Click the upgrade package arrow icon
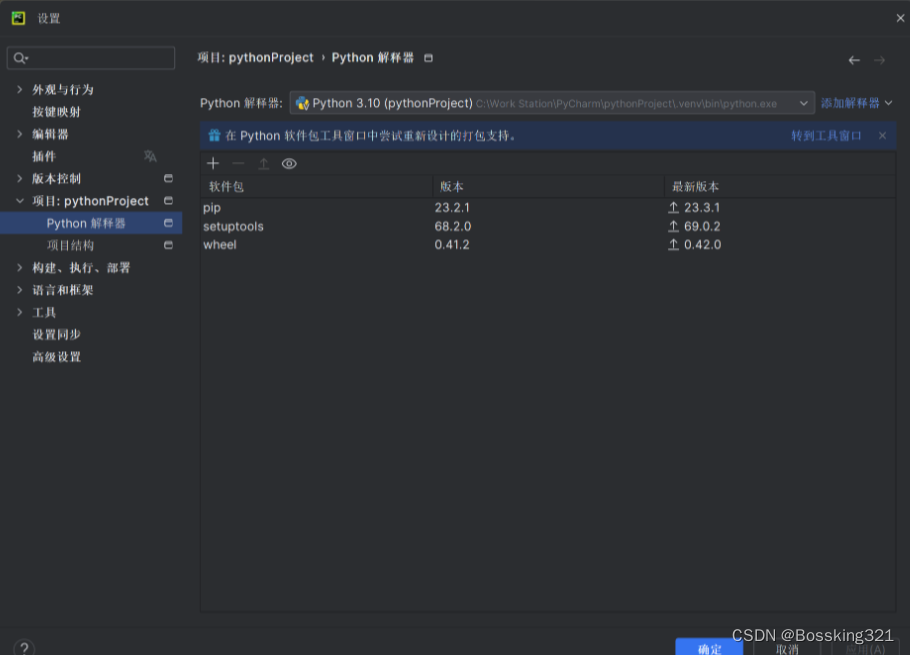Image resolution: width=910 pixels, height=655 pixels. [x=263, y=164]
